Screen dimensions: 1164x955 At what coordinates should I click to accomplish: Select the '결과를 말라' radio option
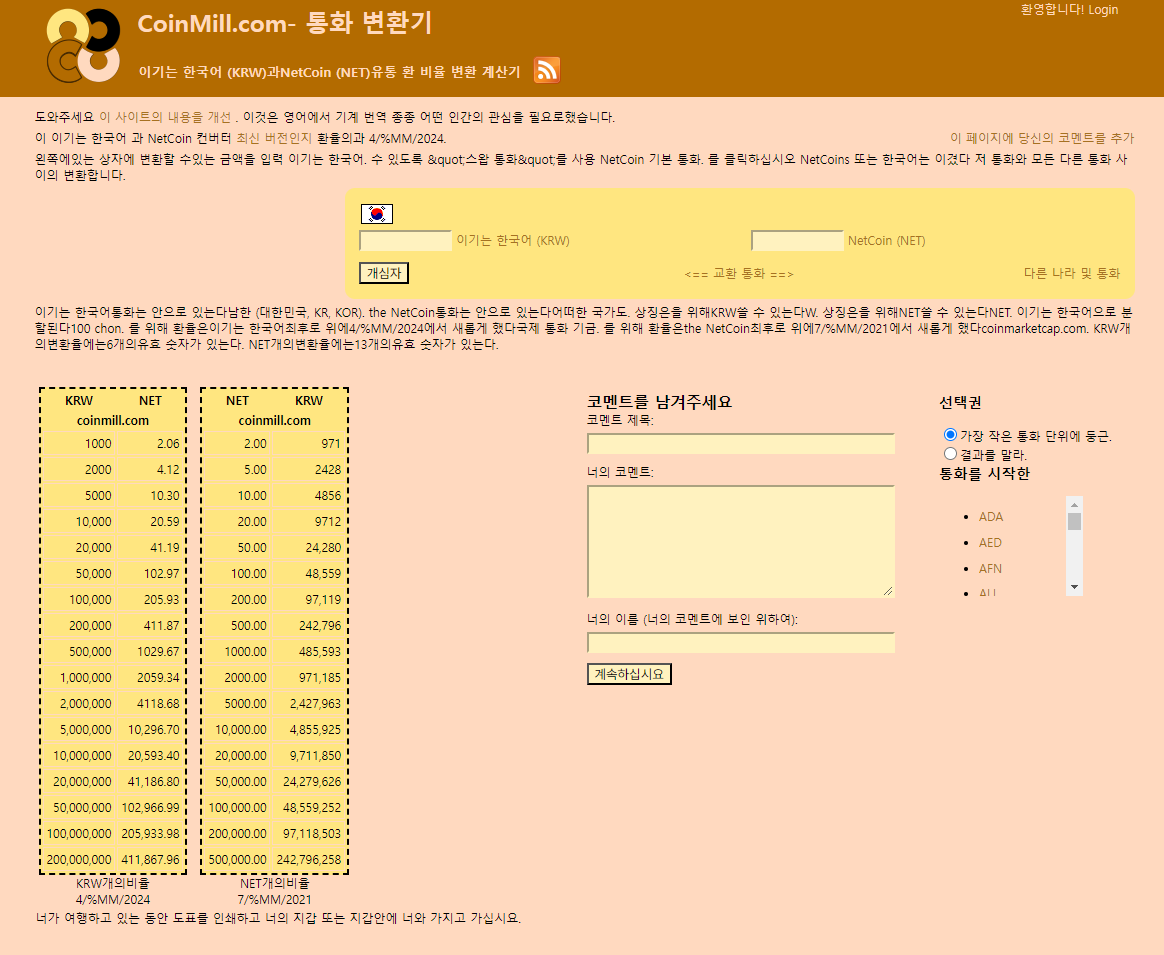[949, 453]
